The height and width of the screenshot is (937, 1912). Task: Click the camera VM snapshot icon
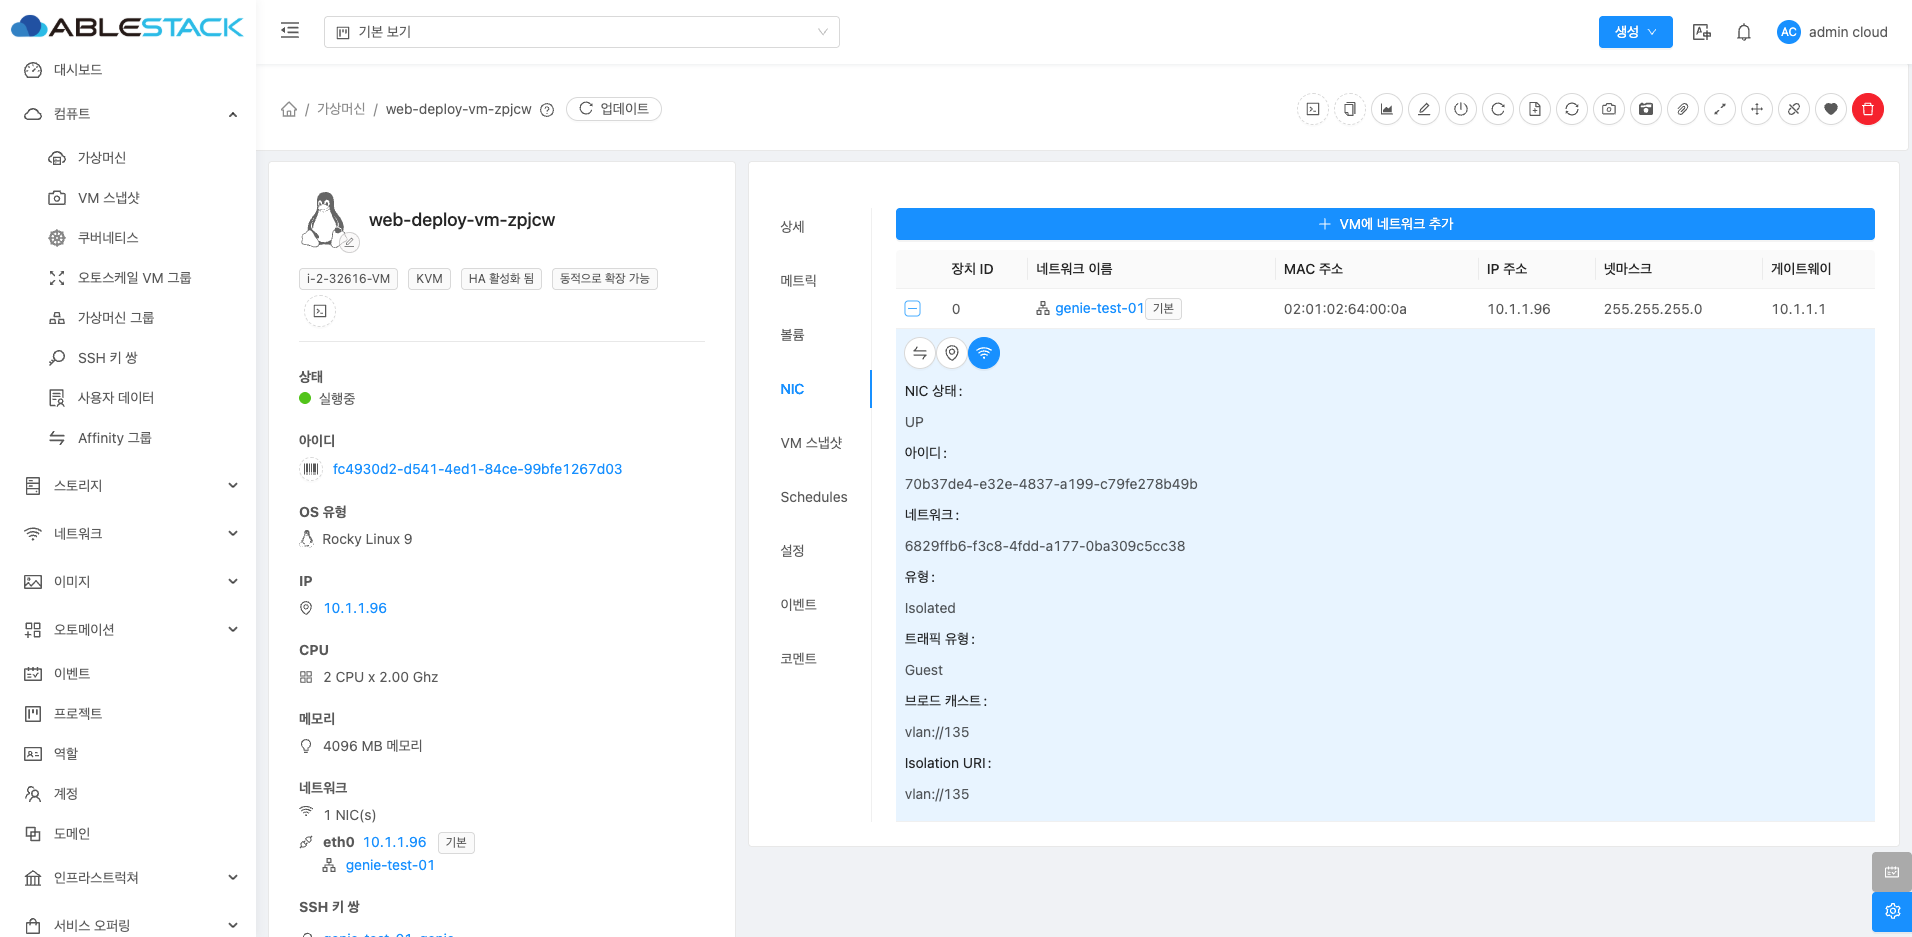1608,109
